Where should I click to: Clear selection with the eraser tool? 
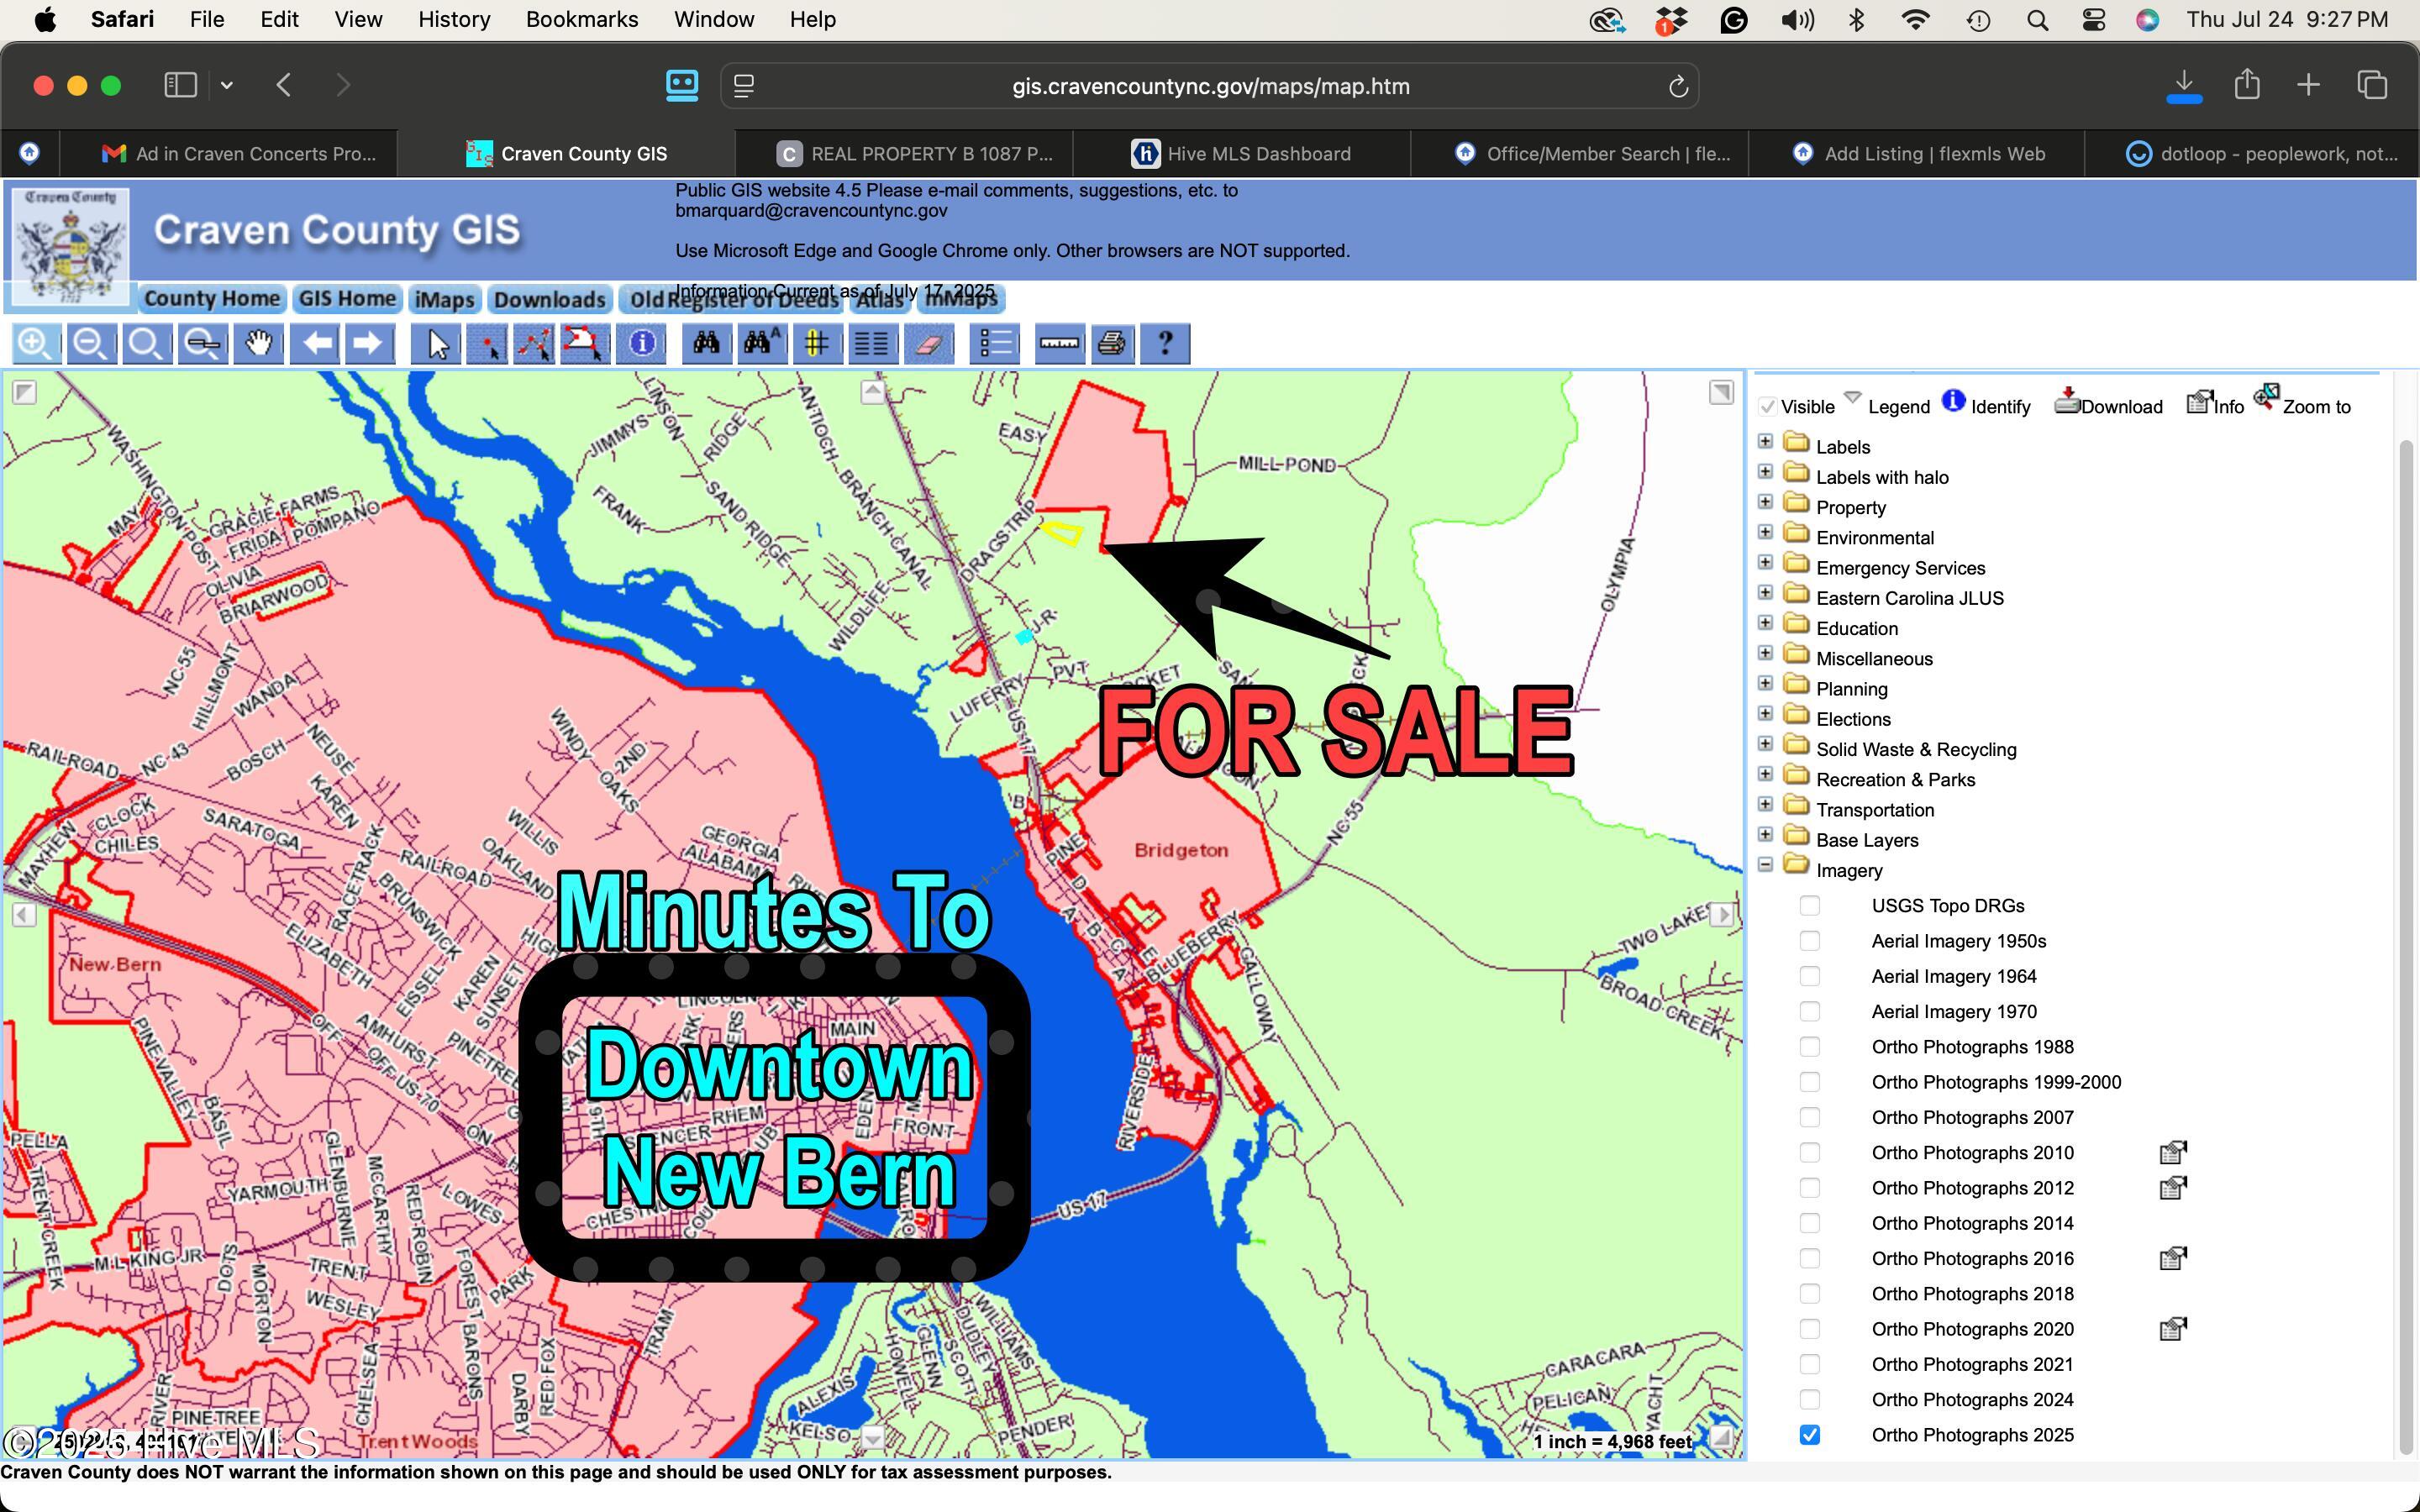(928, 344)
